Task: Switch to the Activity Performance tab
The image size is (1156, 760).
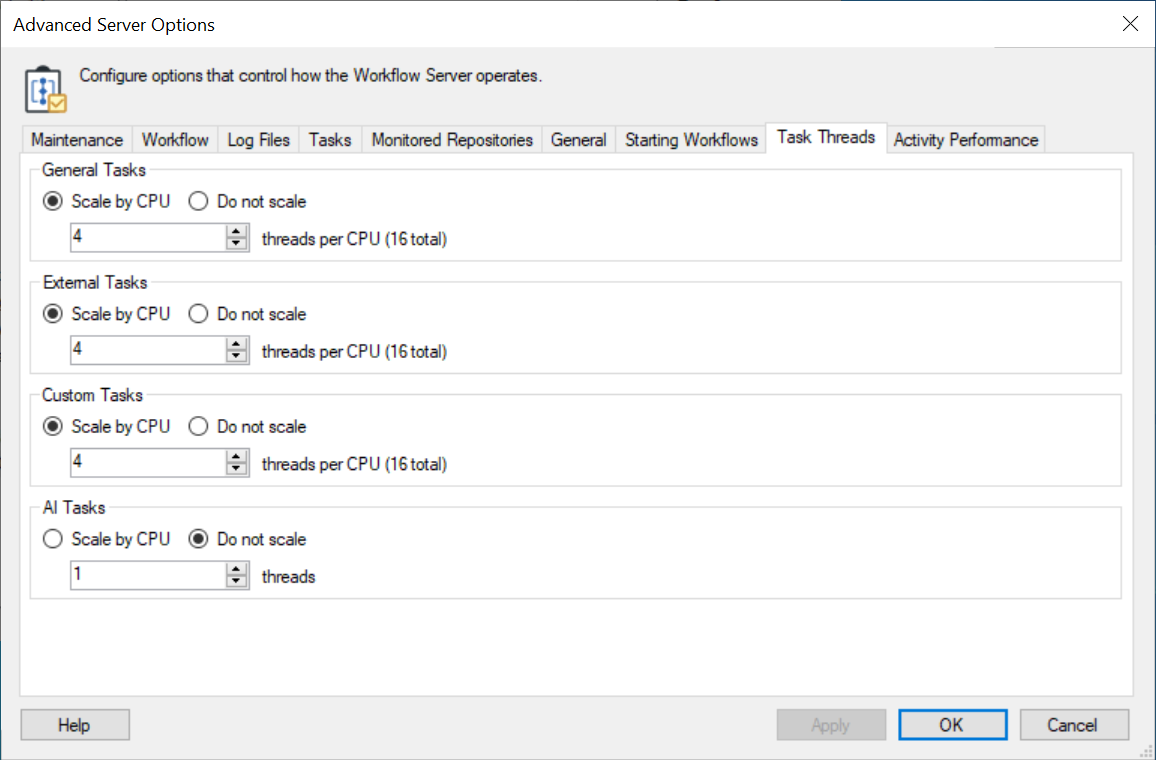Action: pos(965,140)
